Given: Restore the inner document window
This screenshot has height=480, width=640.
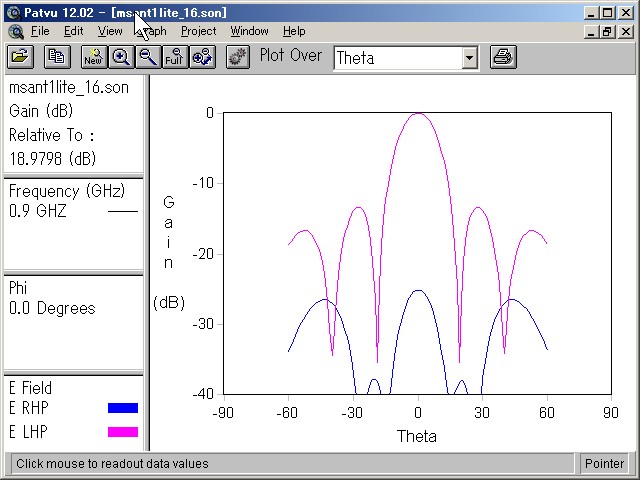Looking at the screenshot, I should [x=607, y=32].
